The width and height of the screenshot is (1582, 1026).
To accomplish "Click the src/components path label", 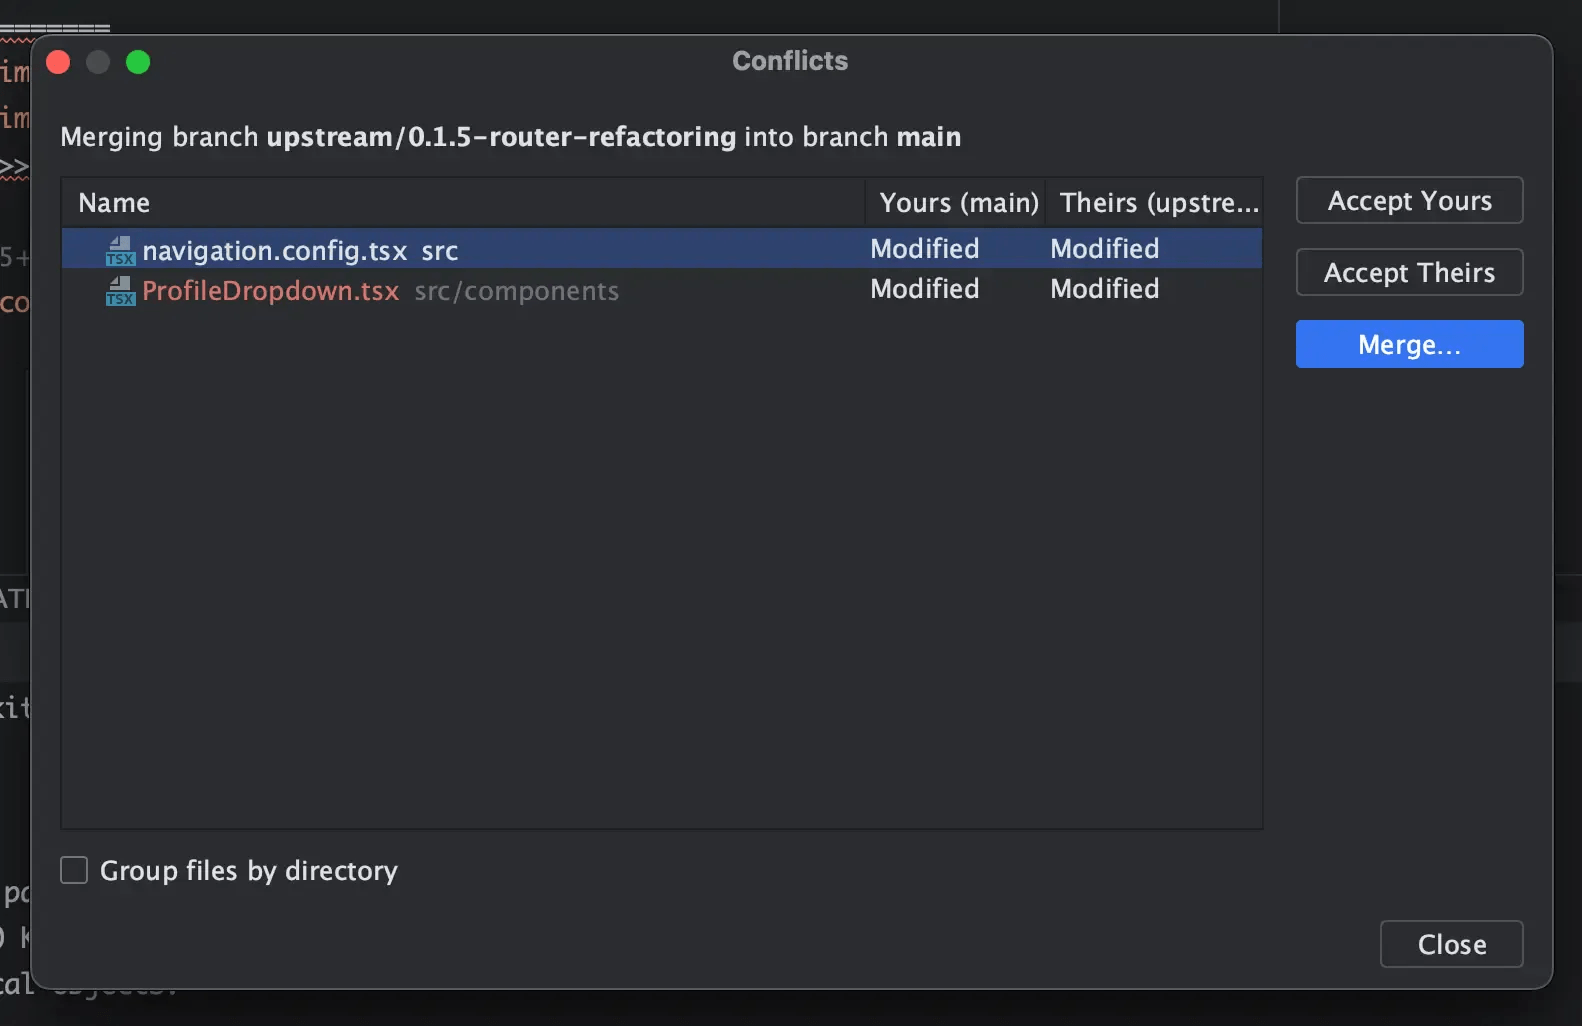I will pyautogui.click(x=516, y=291).
